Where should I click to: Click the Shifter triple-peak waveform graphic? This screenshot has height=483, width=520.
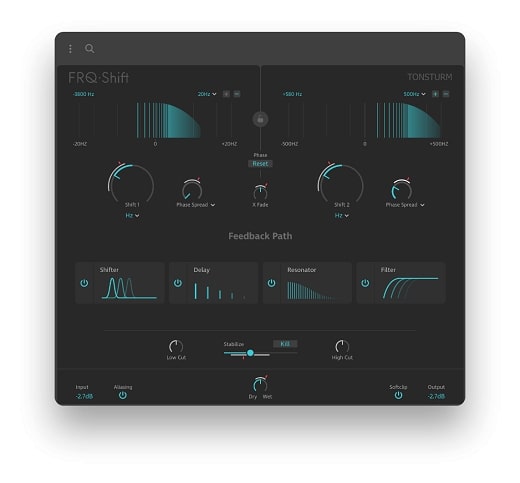point(129,288)
